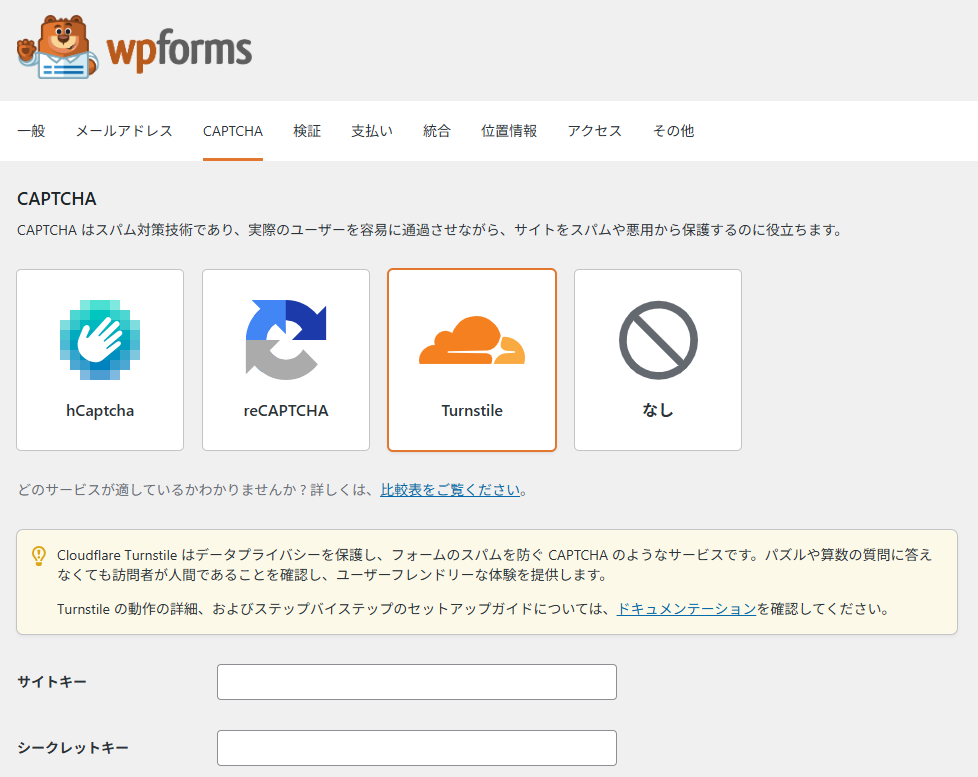Click the 'CAPTCHA はスパム対策技術' description text
The image size is (978, 777).
tap(430, 230)
